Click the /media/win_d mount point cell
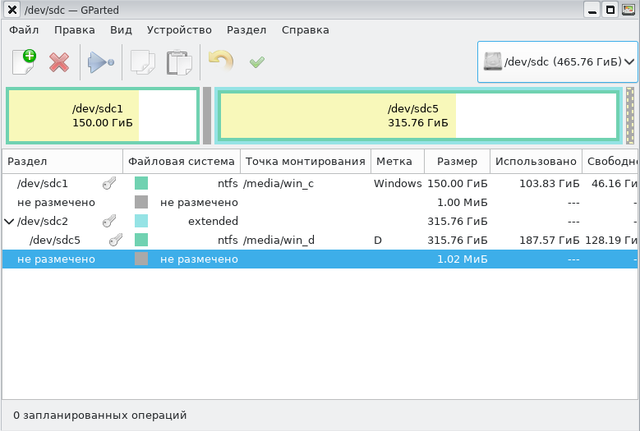This screenshot has width=640, height=431. click(x=279, y=240)
